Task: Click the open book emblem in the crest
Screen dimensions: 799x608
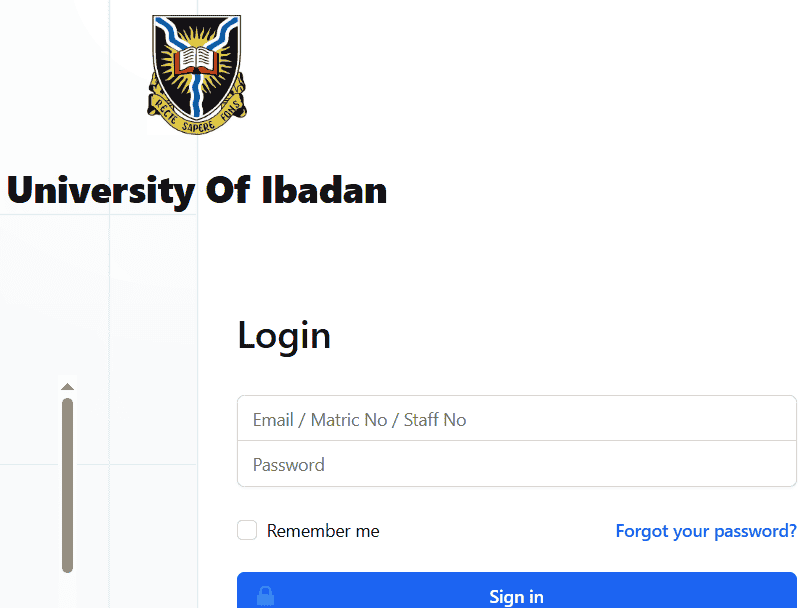Action: (196, 62)
